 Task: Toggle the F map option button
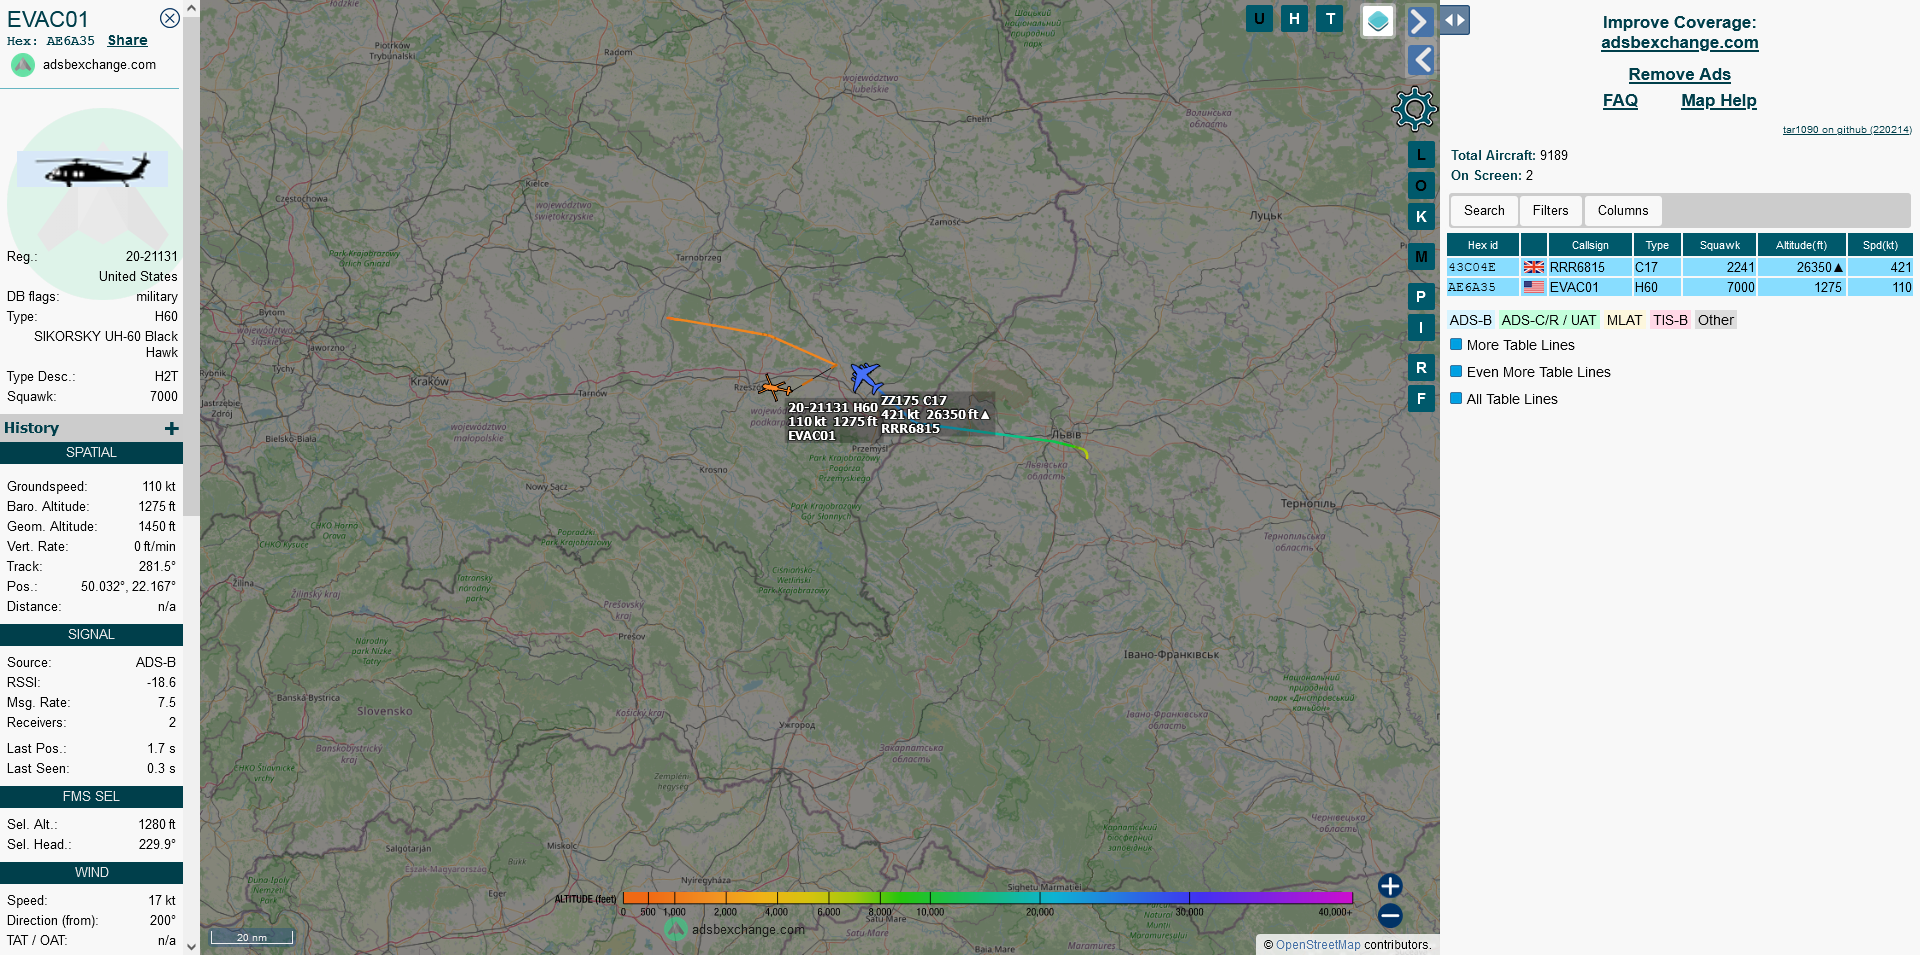tap(1421, 399)
